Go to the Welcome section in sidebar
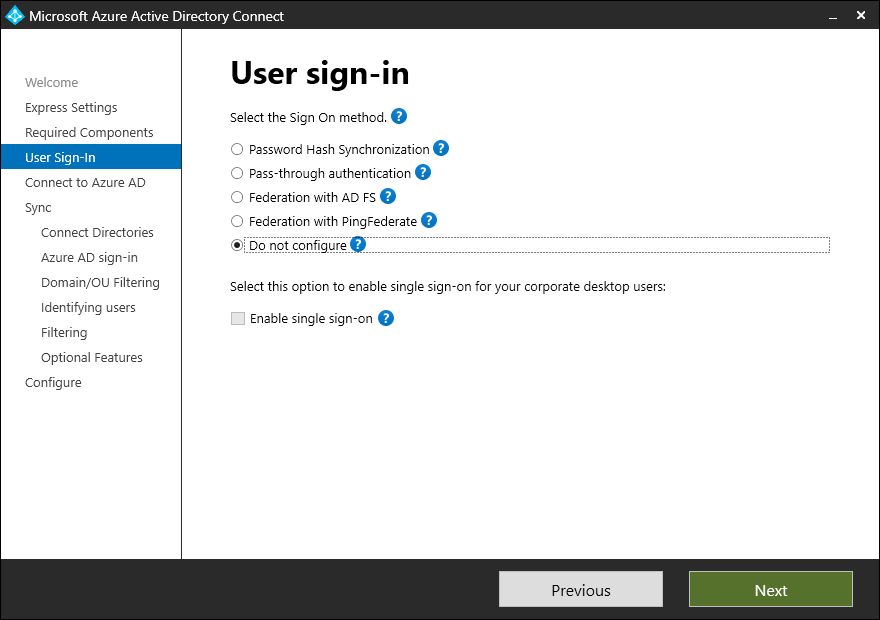 tap(52, 82)
